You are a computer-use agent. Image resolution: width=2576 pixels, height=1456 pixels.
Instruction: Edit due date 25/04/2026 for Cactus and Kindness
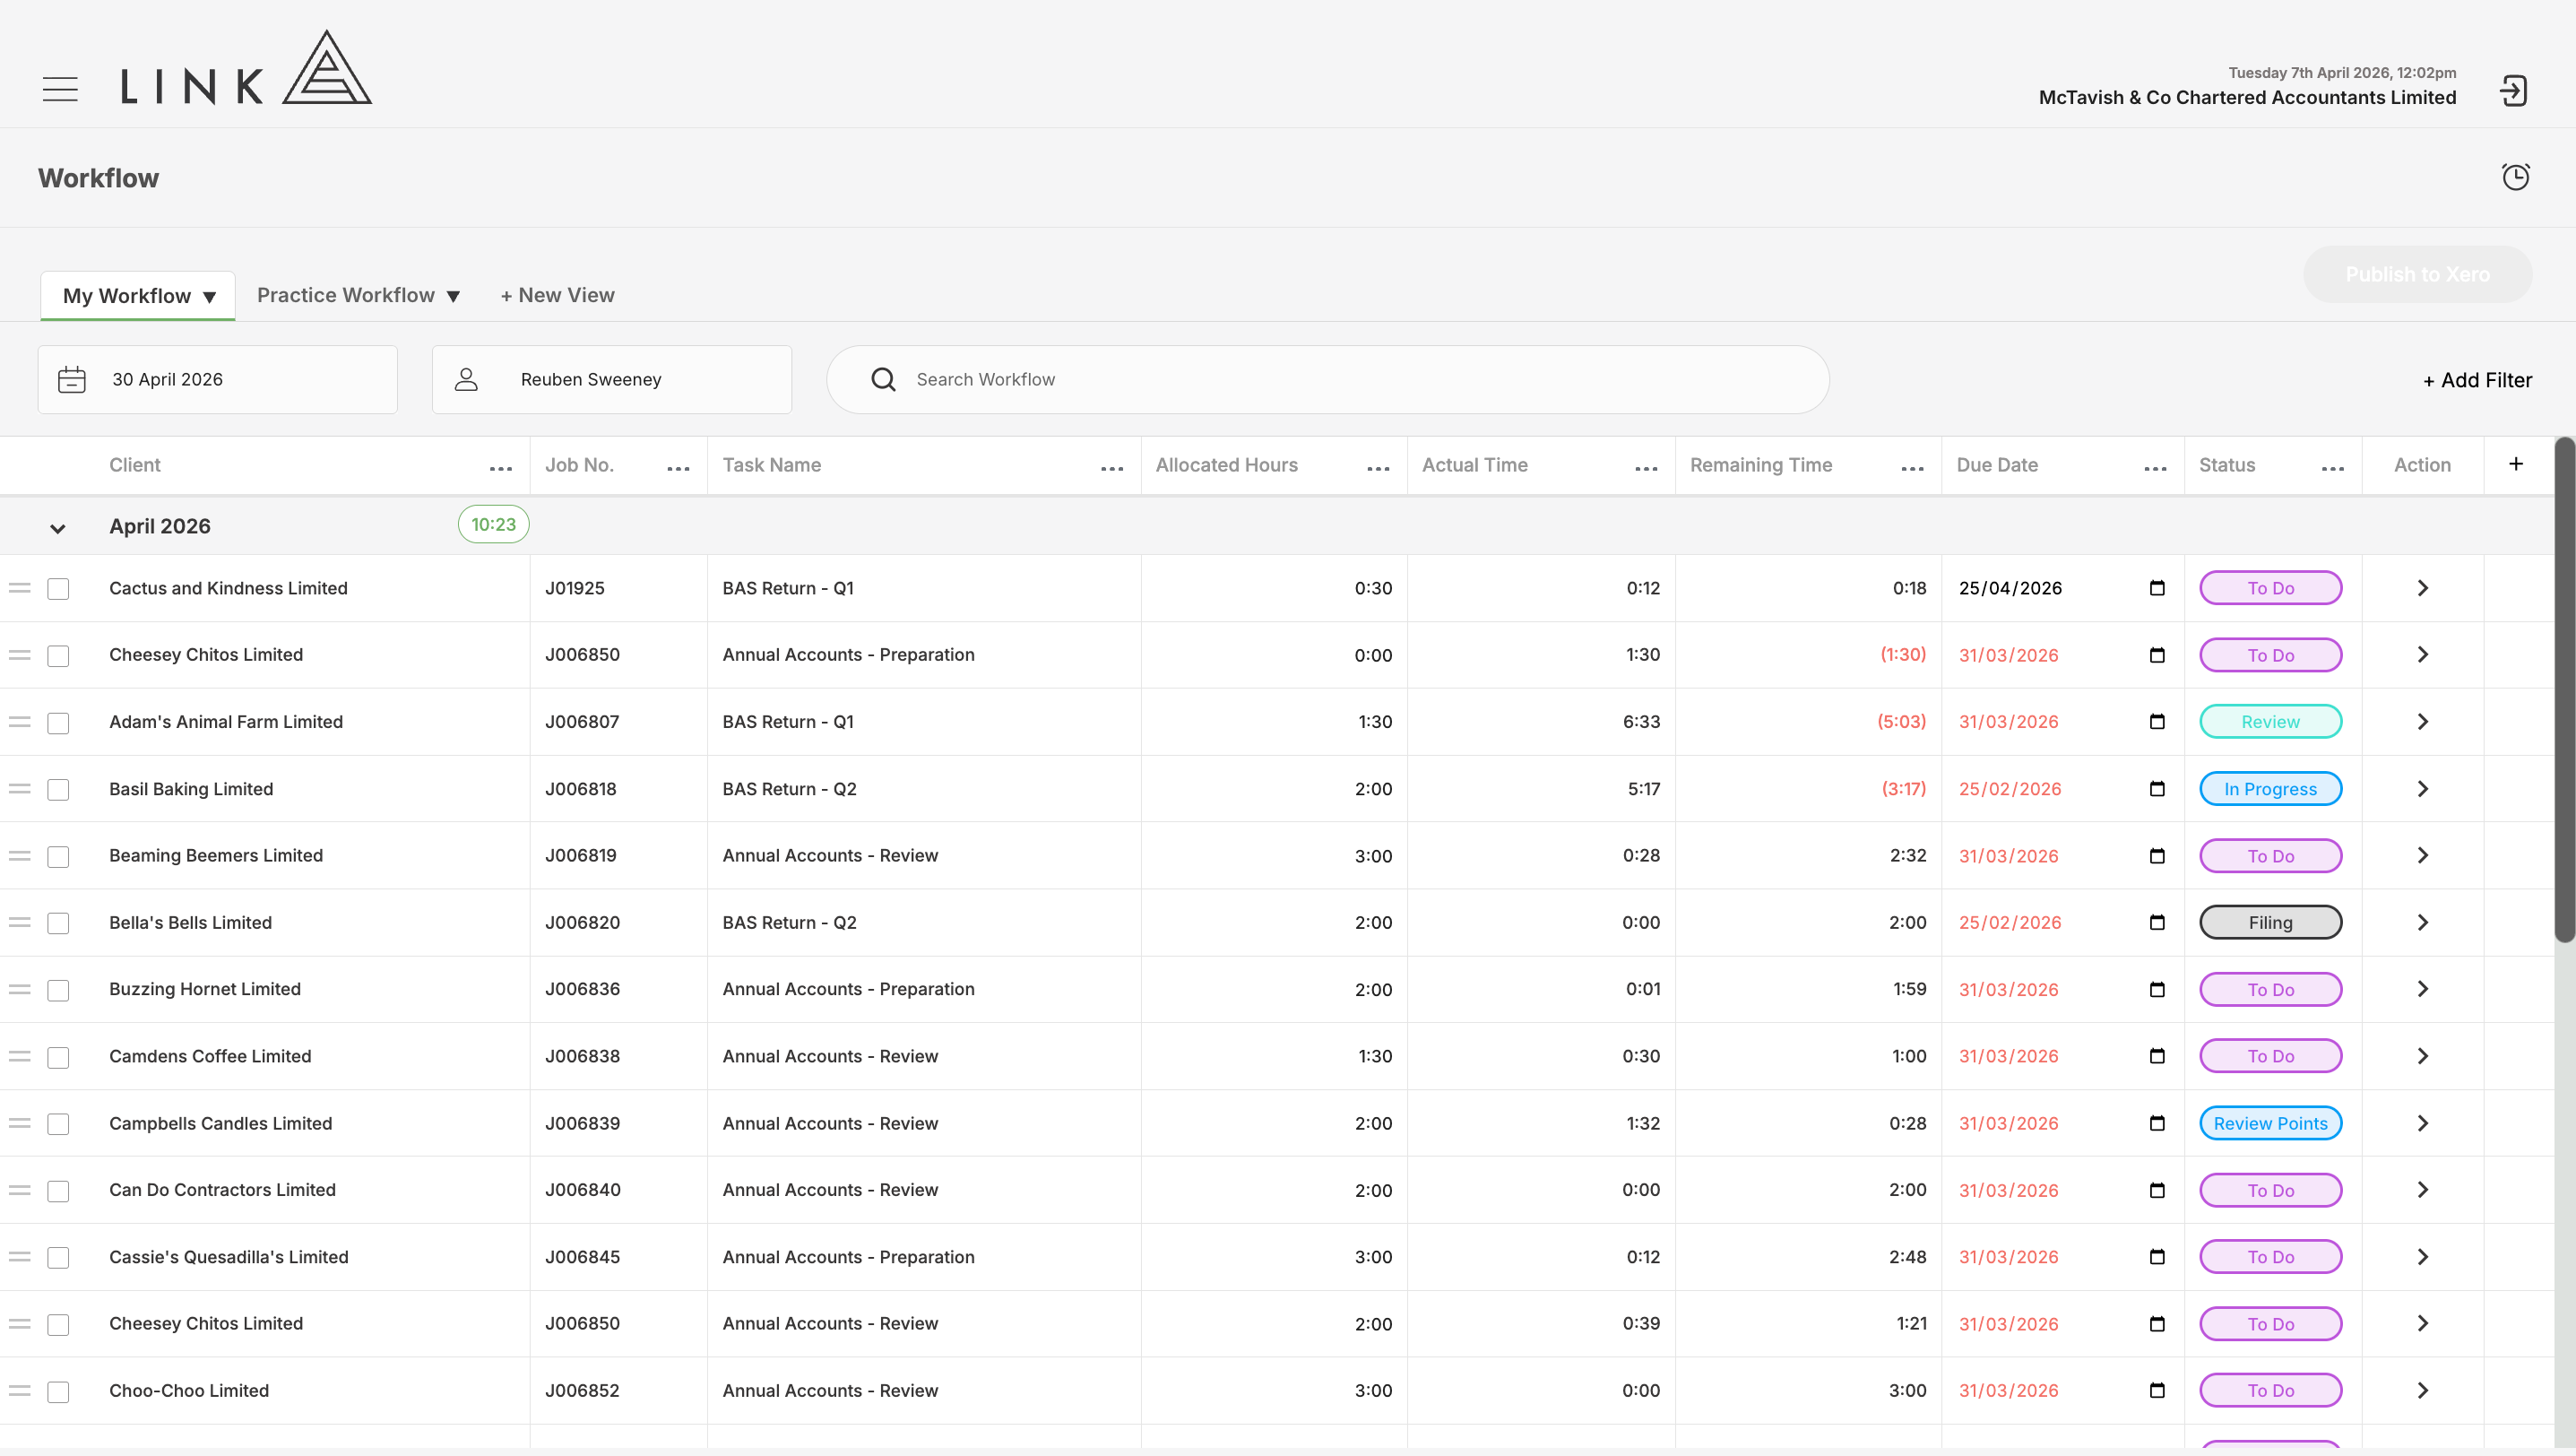point(2010,588)
